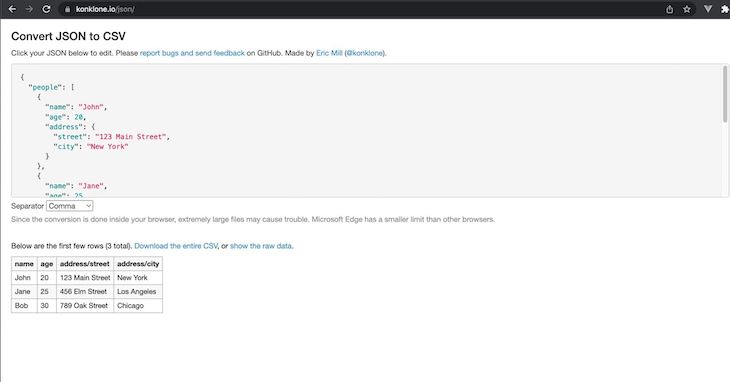Click the New York table cell
This screenshot has width=730, height=382.
click(138, 278)
